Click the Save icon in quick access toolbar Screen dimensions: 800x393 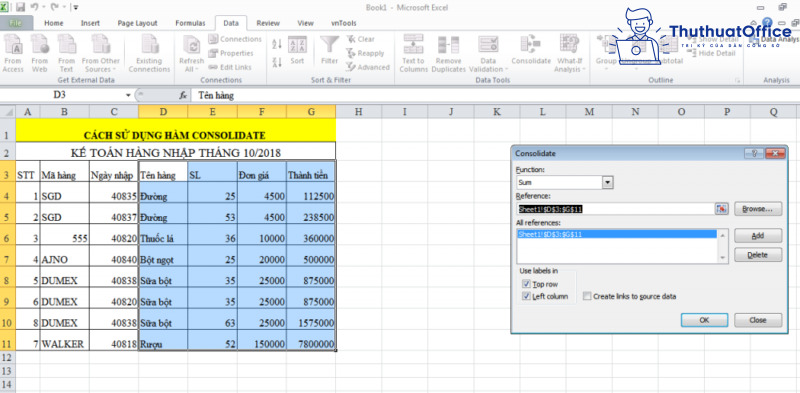pyautogui.click(x=20, y=7)
